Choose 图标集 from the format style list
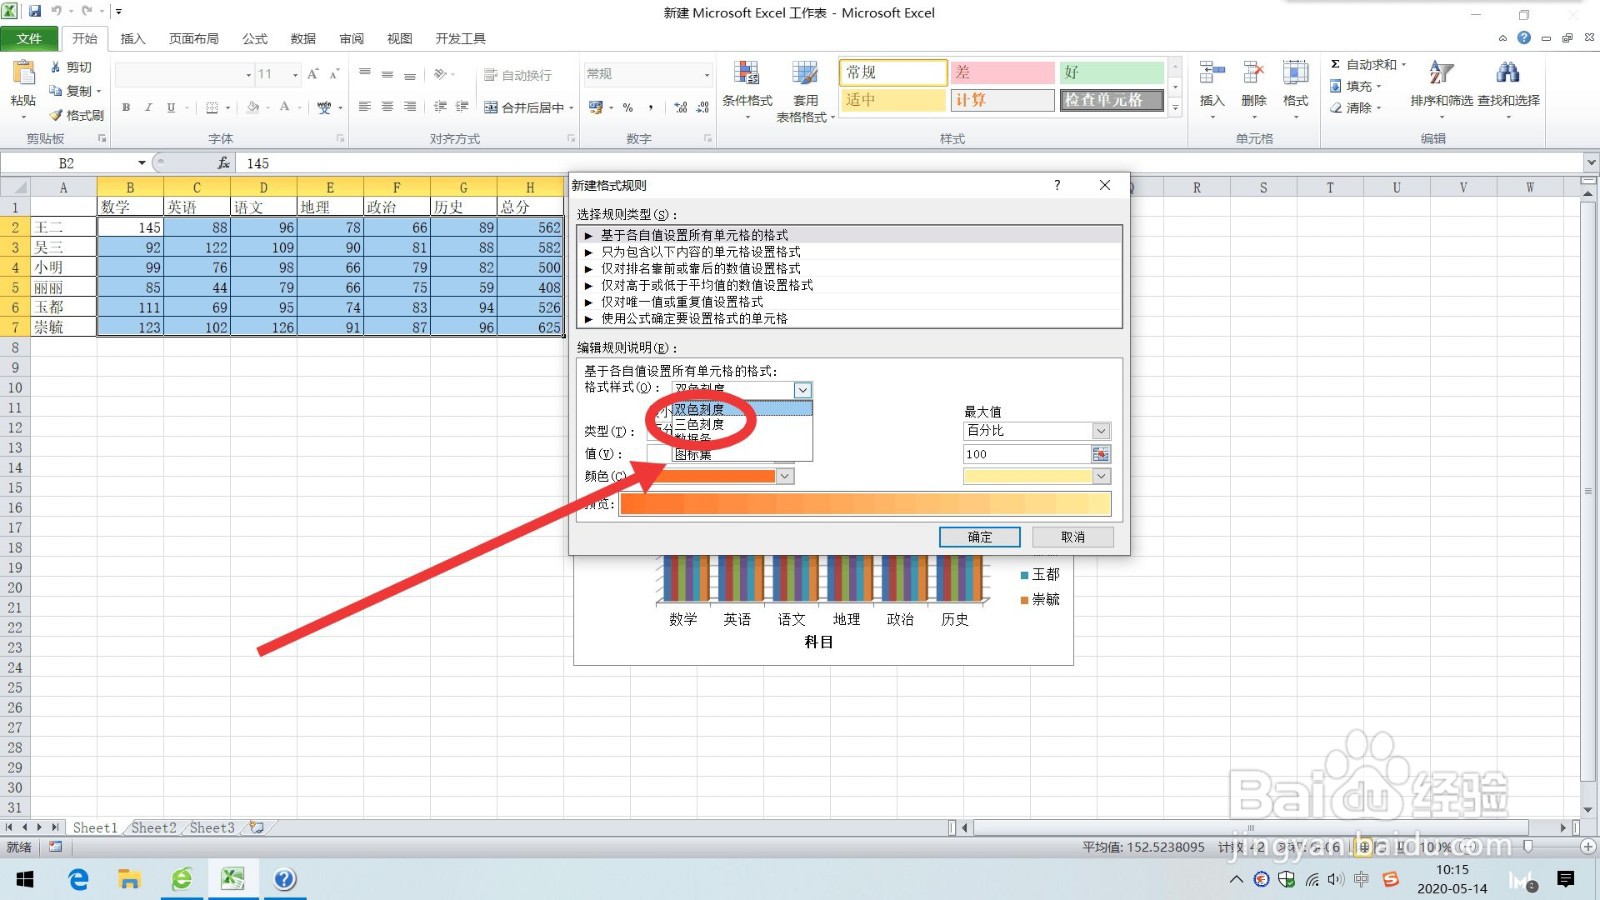 click(x=741, y=454)
